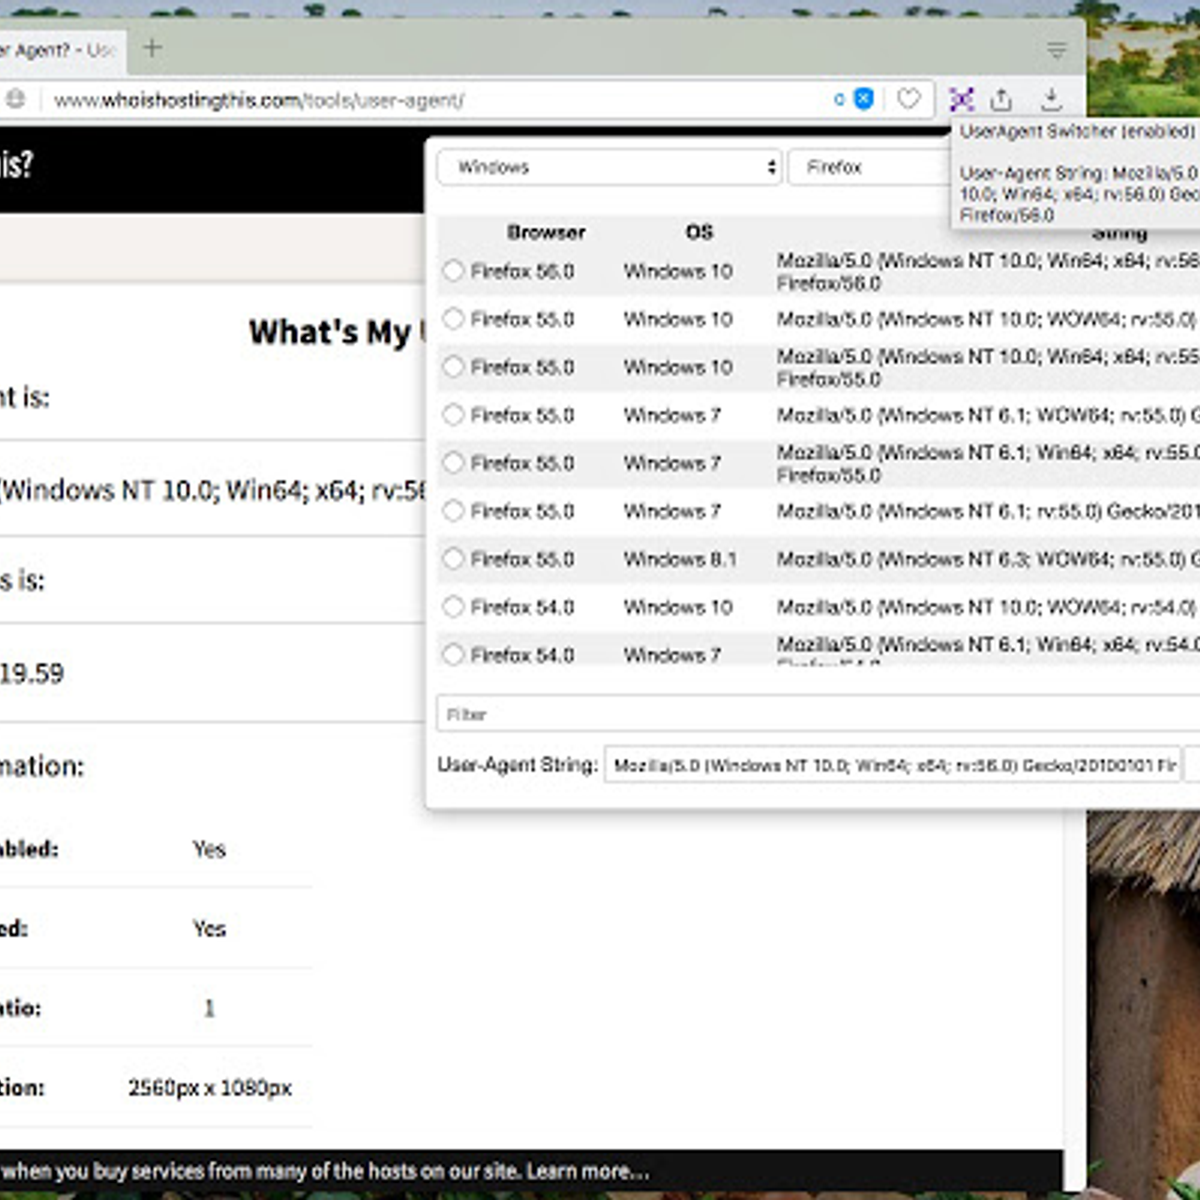1200x1200 pixels.
Task: Click the UserAgent Switcher extension icon
Action: click(962, 99)
